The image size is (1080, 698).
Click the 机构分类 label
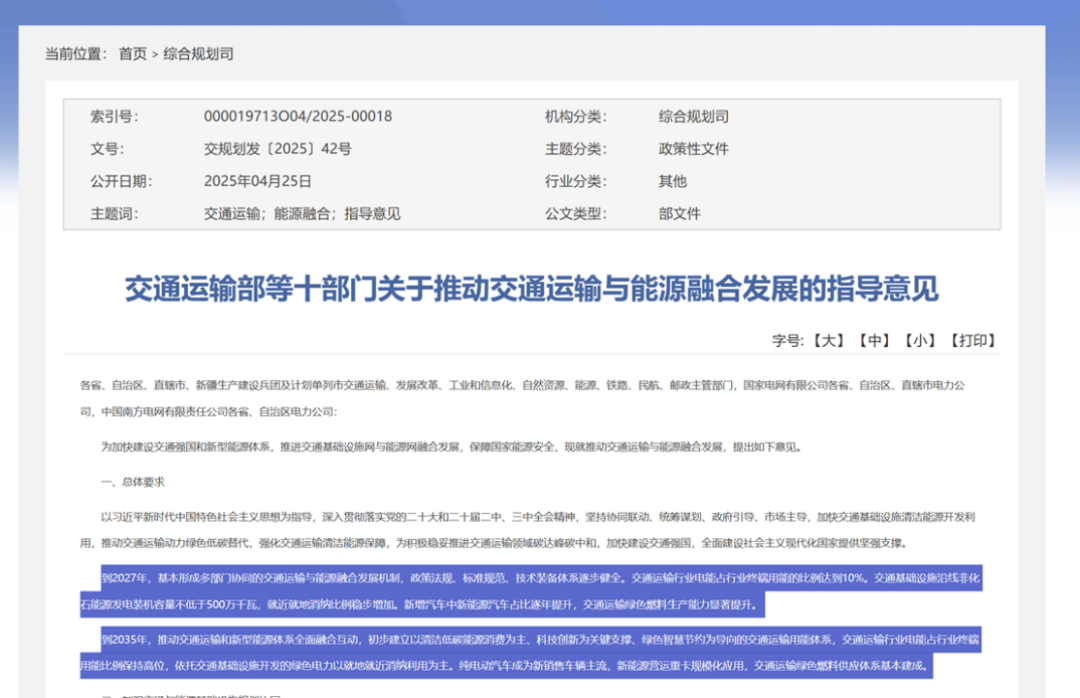(x=576, y=116)
